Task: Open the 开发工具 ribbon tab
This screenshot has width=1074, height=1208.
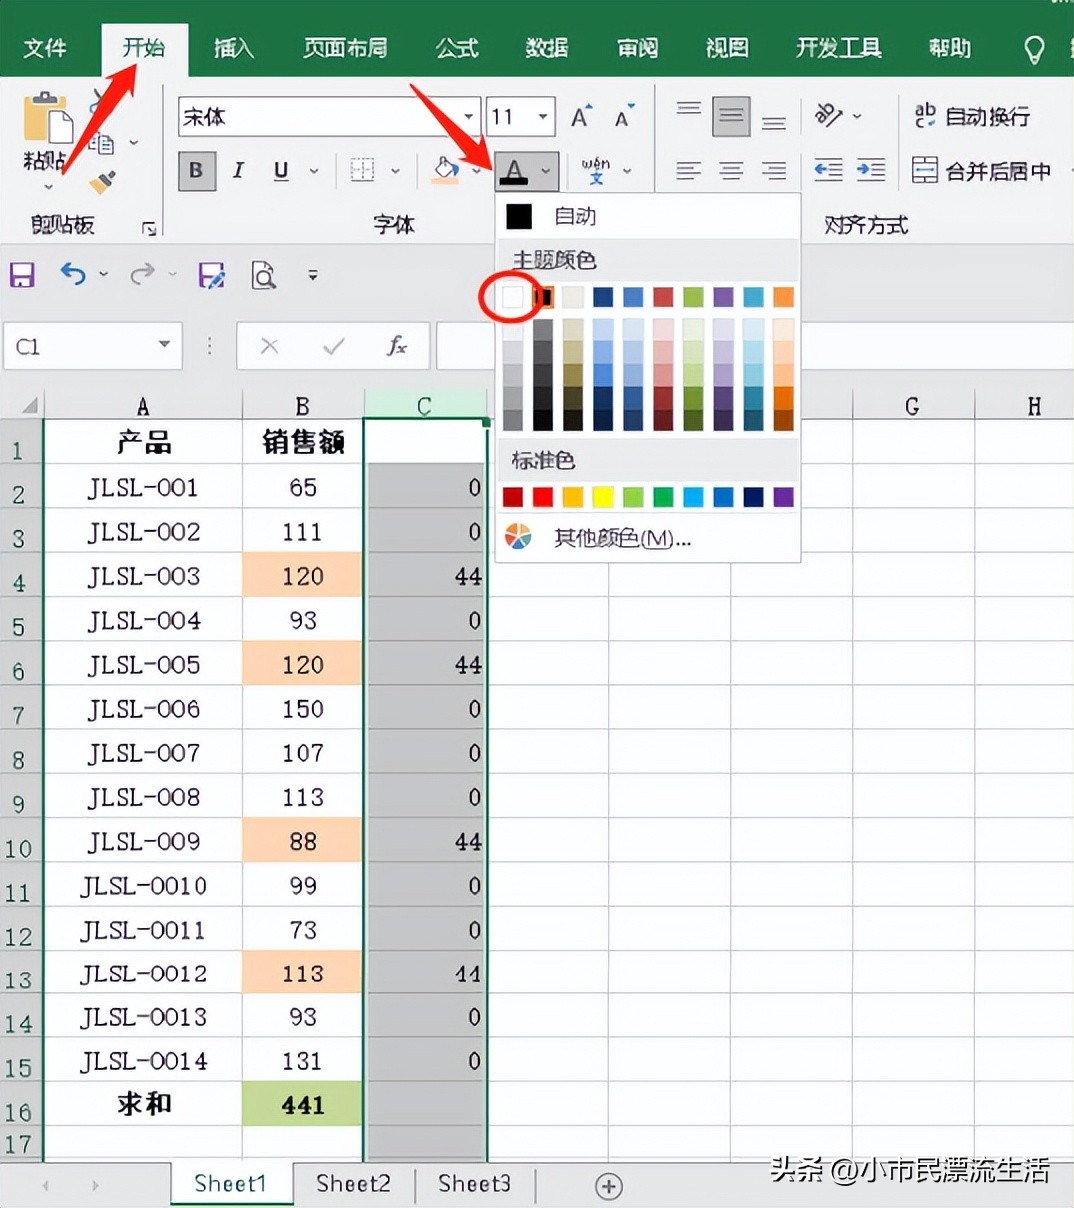Action: (x=838, y=48)
